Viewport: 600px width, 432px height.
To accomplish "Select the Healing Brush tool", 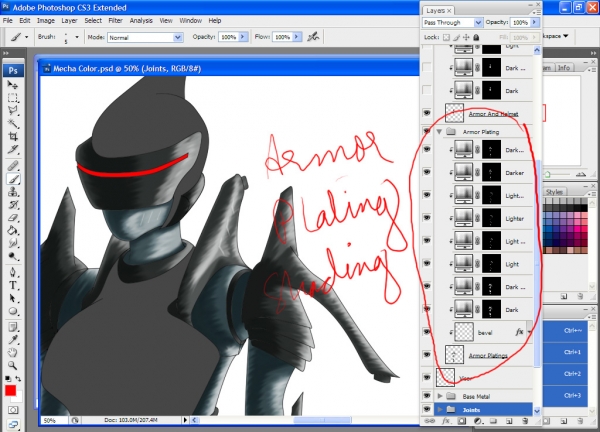I will 13,165.
